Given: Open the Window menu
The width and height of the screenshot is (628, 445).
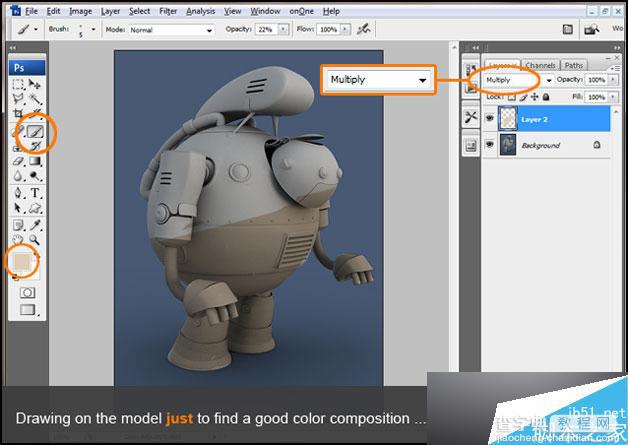Looking at the screenshot, I should point(265,11).
